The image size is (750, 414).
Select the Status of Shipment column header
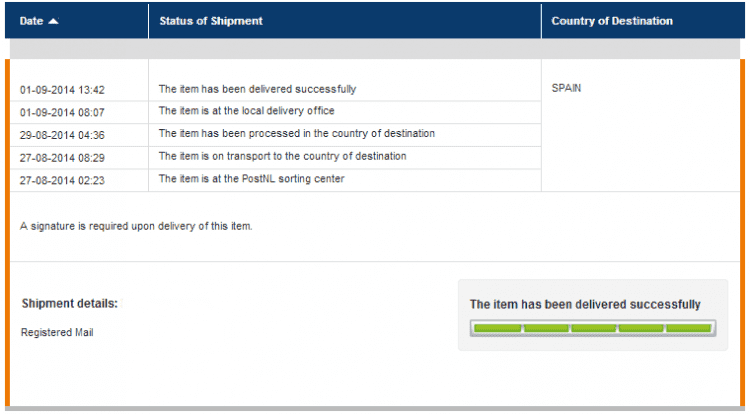[x=345, y=21]
